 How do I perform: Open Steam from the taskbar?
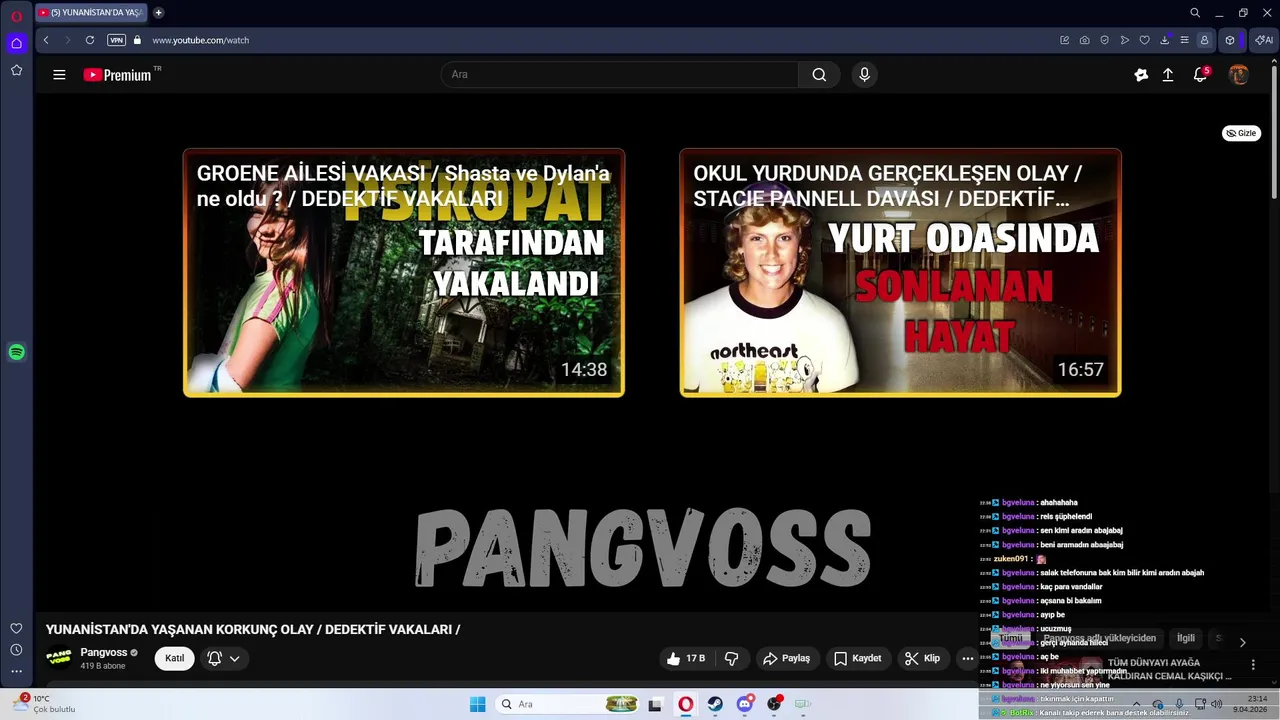pyautogui.click(x=715, y=704)
